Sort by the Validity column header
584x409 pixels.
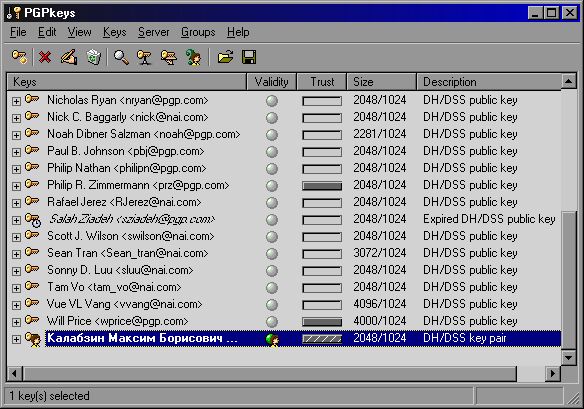pyautogui.click(x=272, y=82)
